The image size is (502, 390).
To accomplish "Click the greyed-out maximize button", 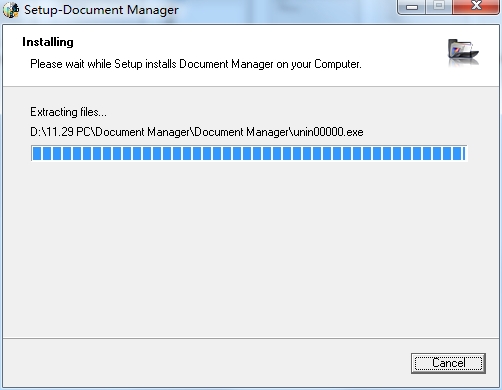I will 439,7.
